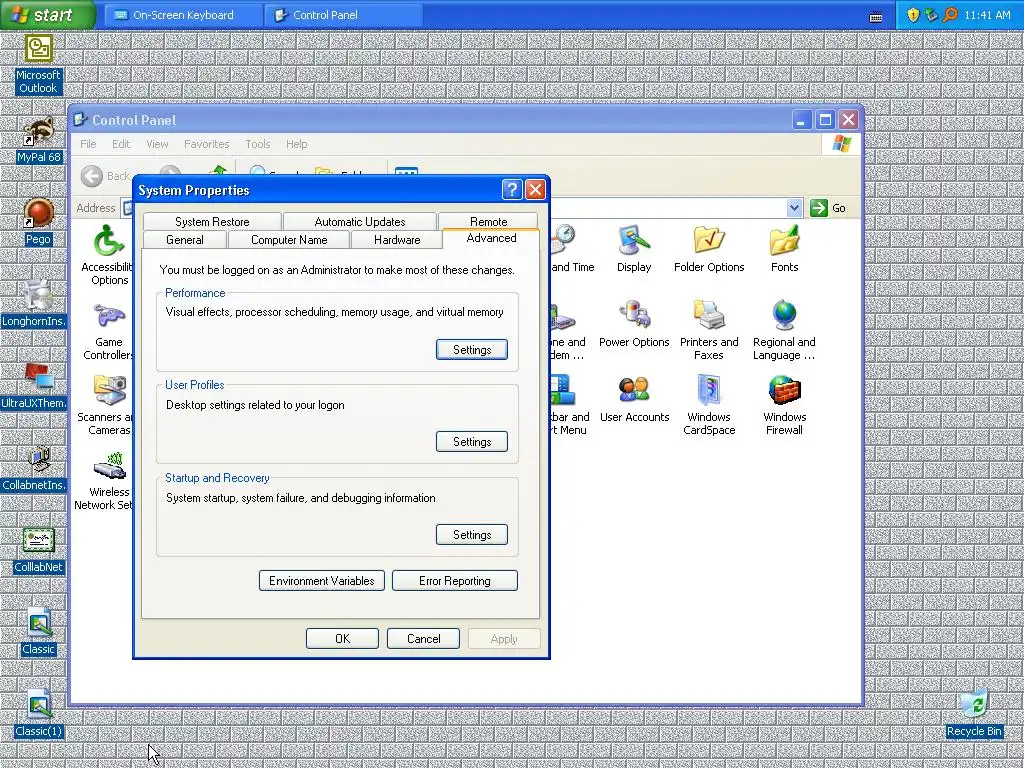This screenshot has height=768, width=1024.
Task: Open the Help menu in Control Panel
Action: pos(296,144)
